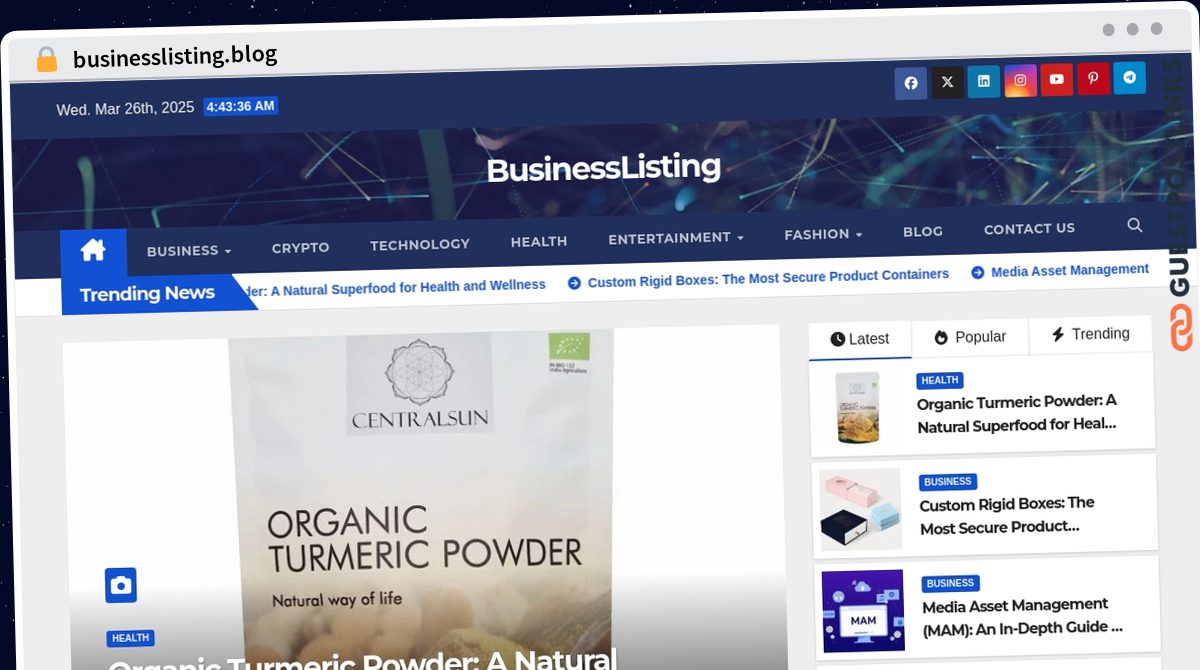
Task: Expand the Business menu dropdown
Action: point(189,251)
